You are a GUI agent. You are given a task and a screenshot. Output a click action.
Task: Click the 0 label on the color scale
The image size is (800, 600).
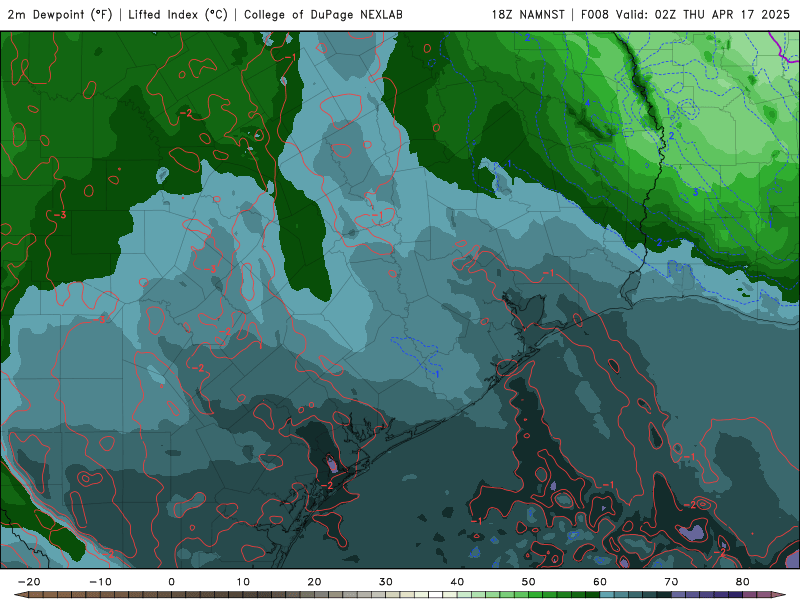pos(171,582)
